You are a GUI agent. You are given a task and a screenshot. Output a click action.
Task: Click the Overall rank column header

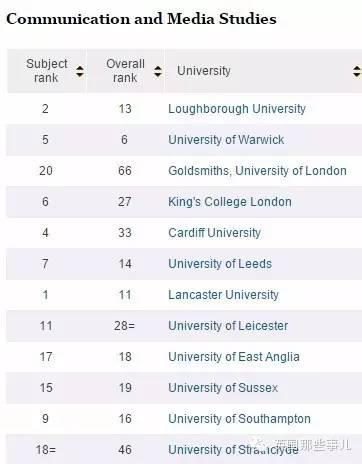(125, 71)
